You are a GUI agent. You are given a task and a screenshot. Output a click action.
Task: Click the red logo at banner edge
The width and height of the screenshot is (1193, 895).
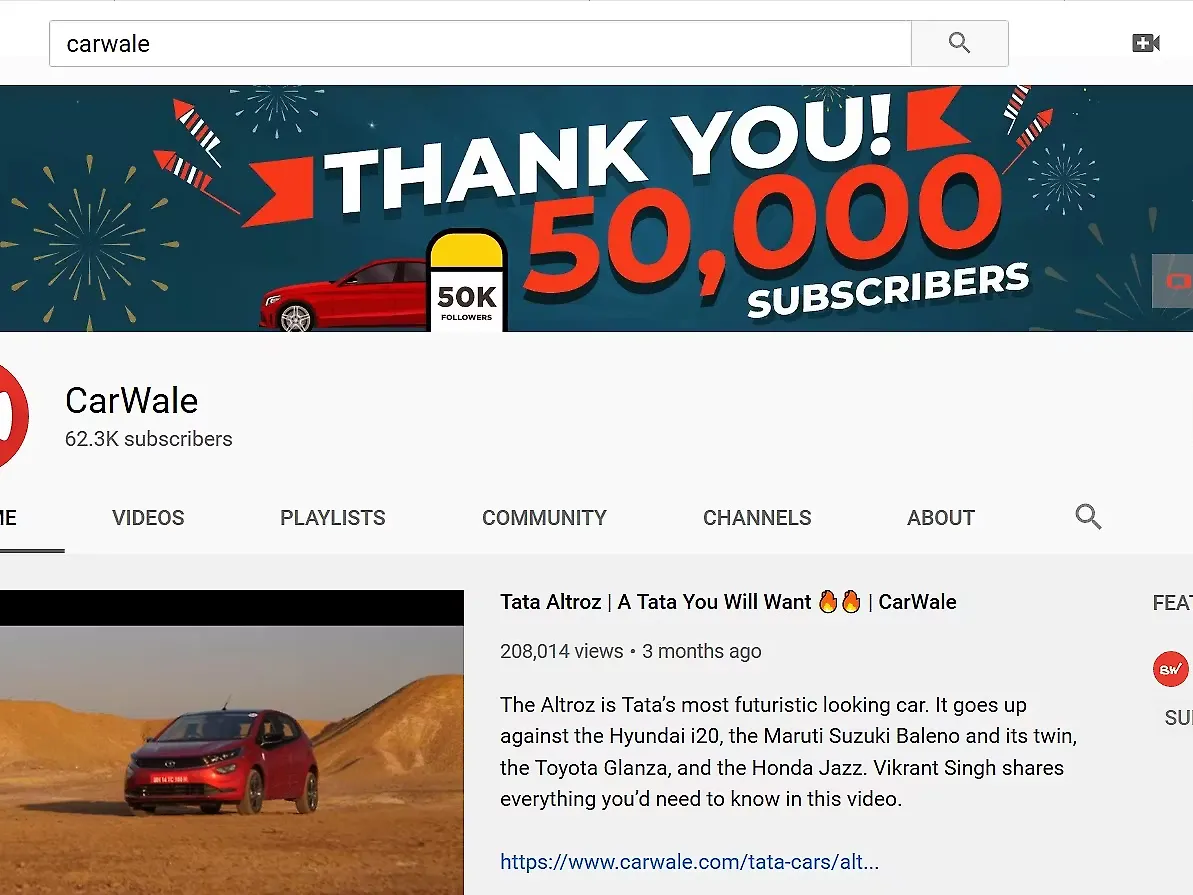pyautogui.click(x=1174, y=282)
